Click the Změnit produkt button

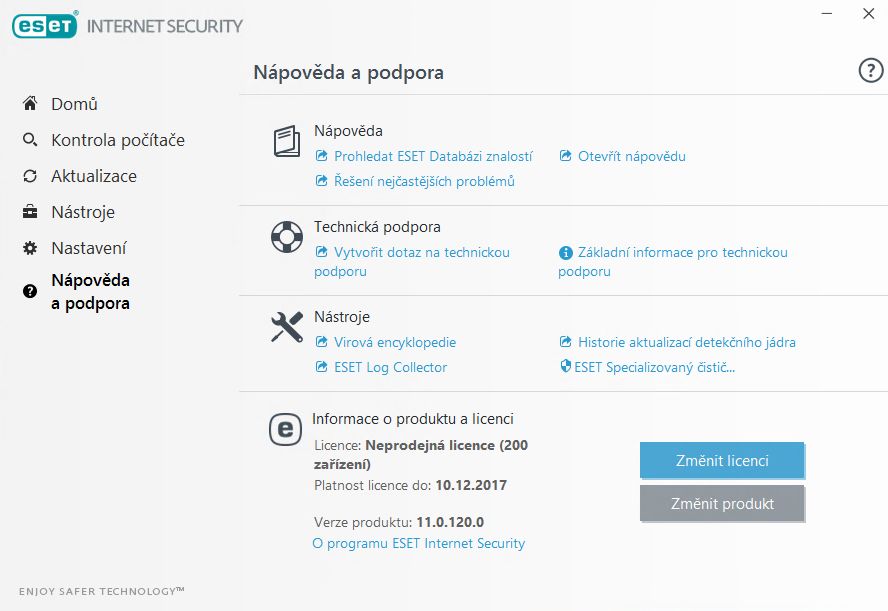(722, 503)
